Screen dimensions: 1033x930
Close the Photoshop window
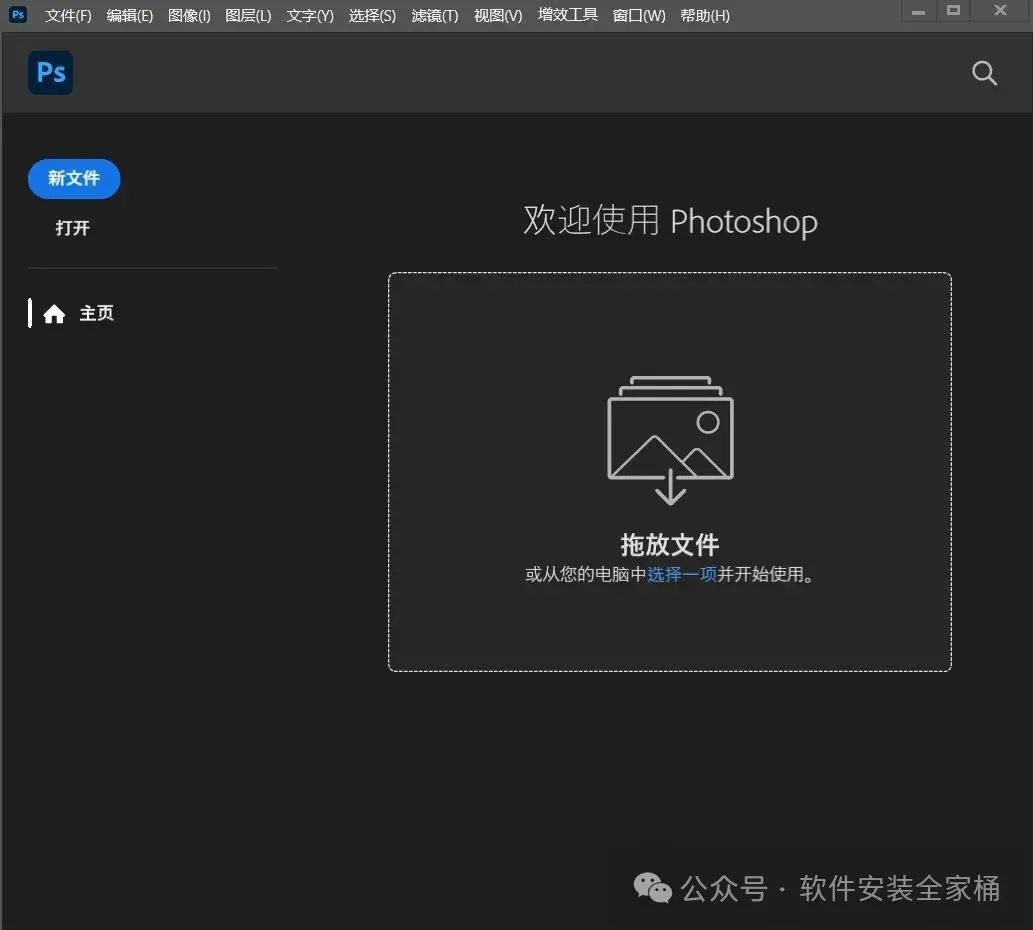1000,11
